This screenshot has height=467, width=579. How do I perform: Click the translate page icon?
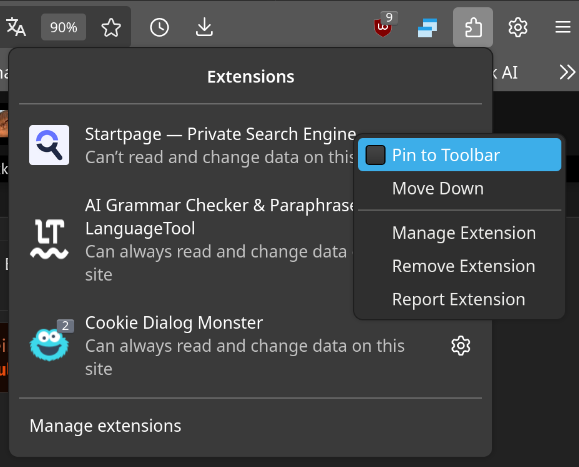(x=16, y=27)
